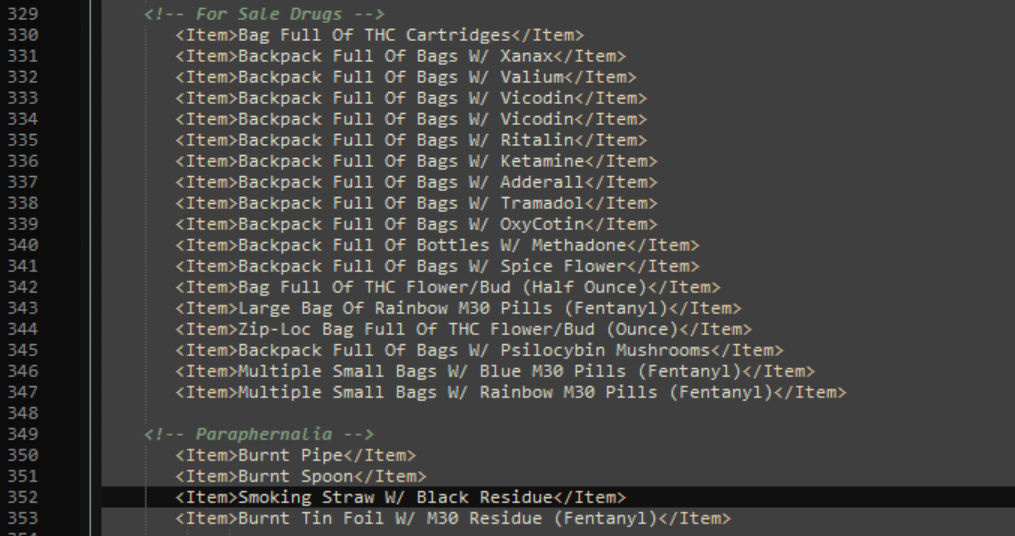Click line number 353 in the gutter
This screenshot has width=1015, height=536.
[x=21, y=518]
